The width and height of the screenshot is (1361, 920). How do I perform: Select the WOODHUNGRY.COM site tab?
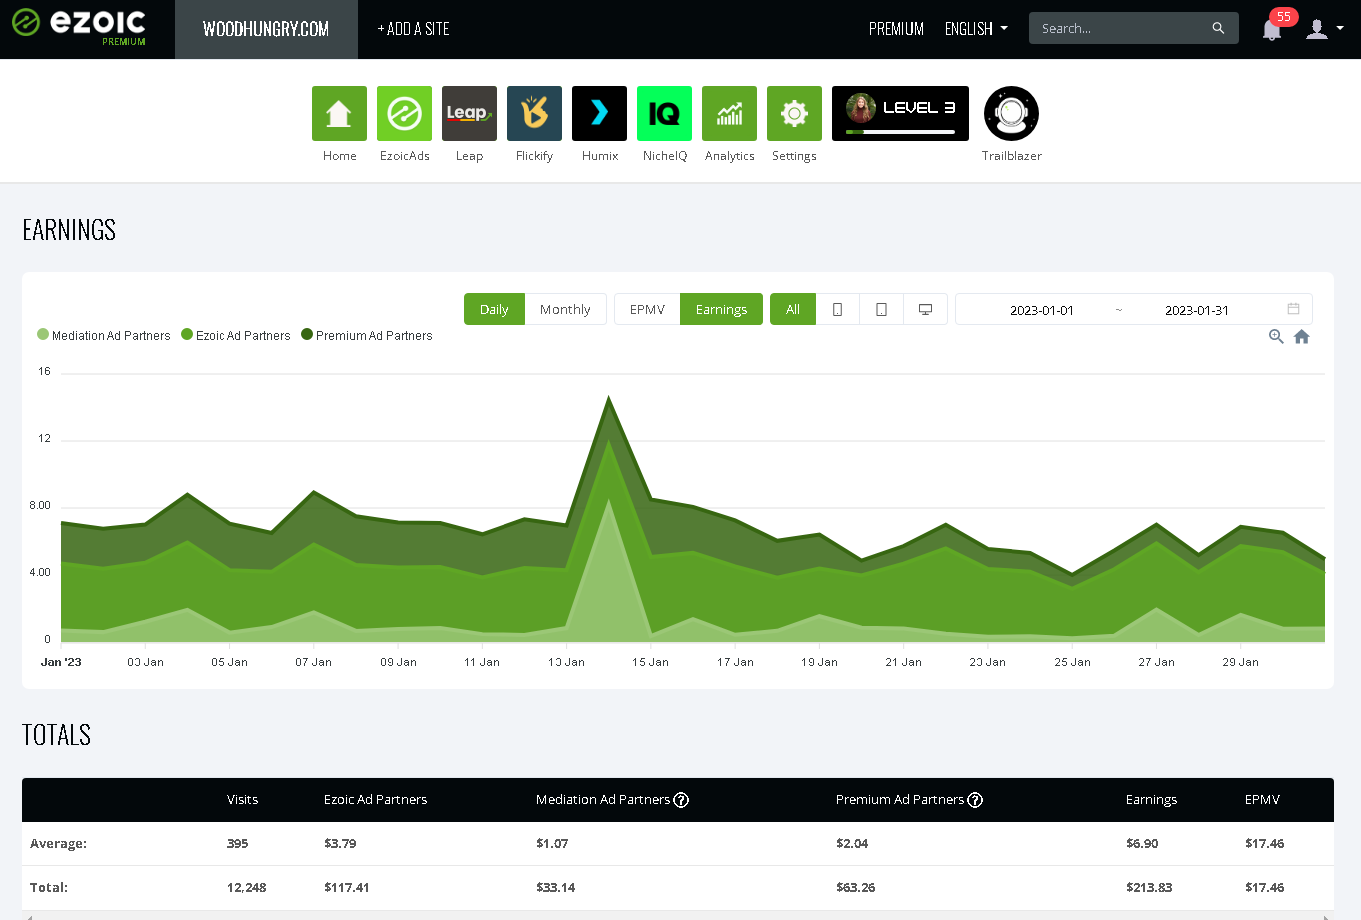click(x=266, y=29)
